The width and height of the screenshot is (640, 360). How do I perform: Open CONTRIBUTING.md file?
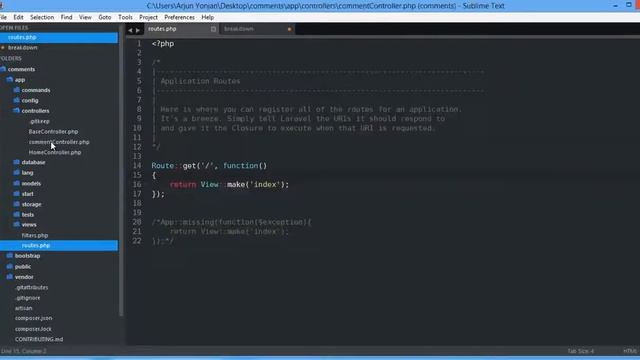[x=39, y=339]
